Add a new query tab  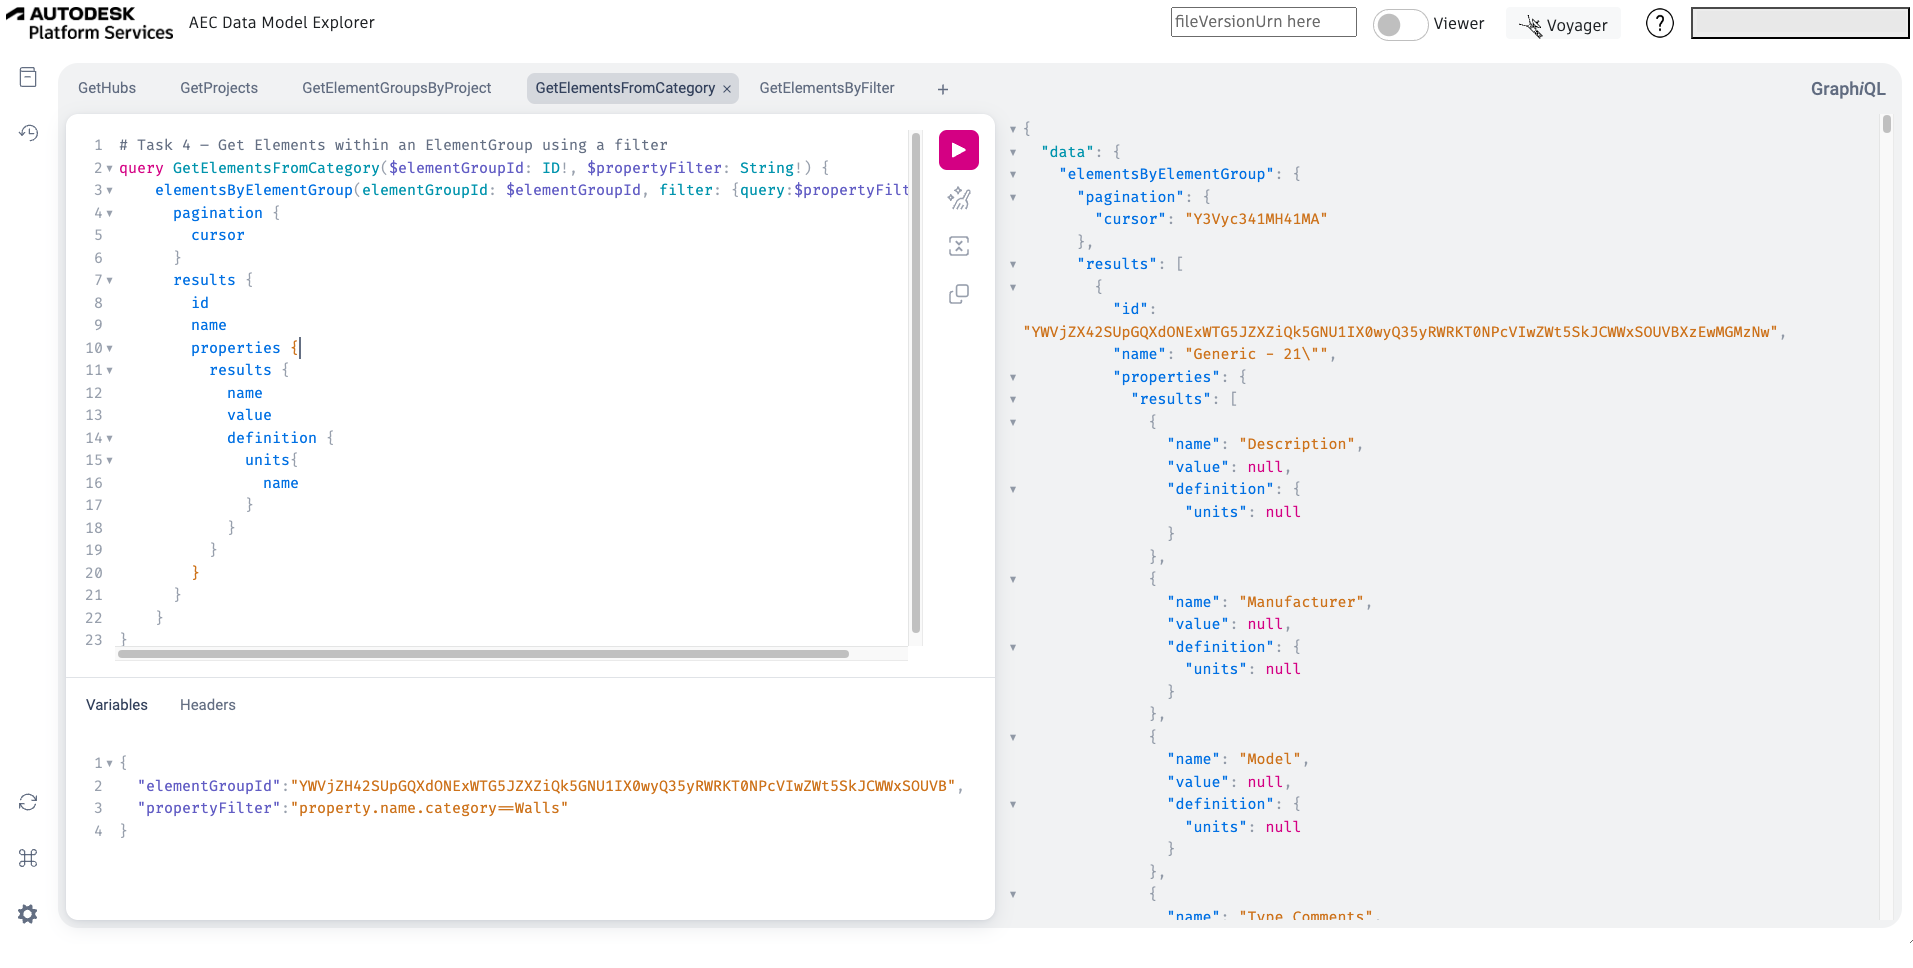point(942,89)
